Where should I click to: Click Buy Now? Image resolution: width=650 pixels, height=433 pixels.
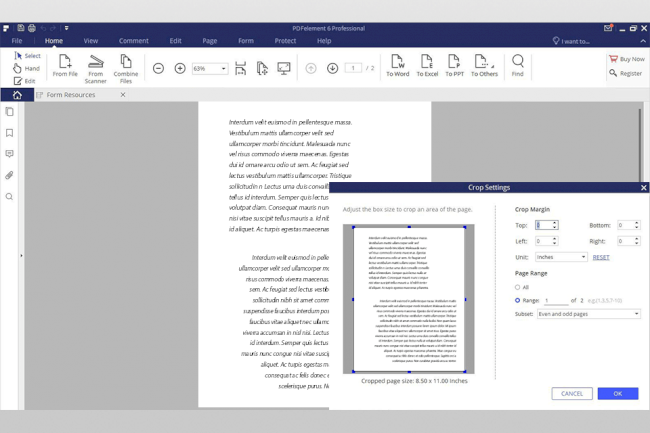627,59
